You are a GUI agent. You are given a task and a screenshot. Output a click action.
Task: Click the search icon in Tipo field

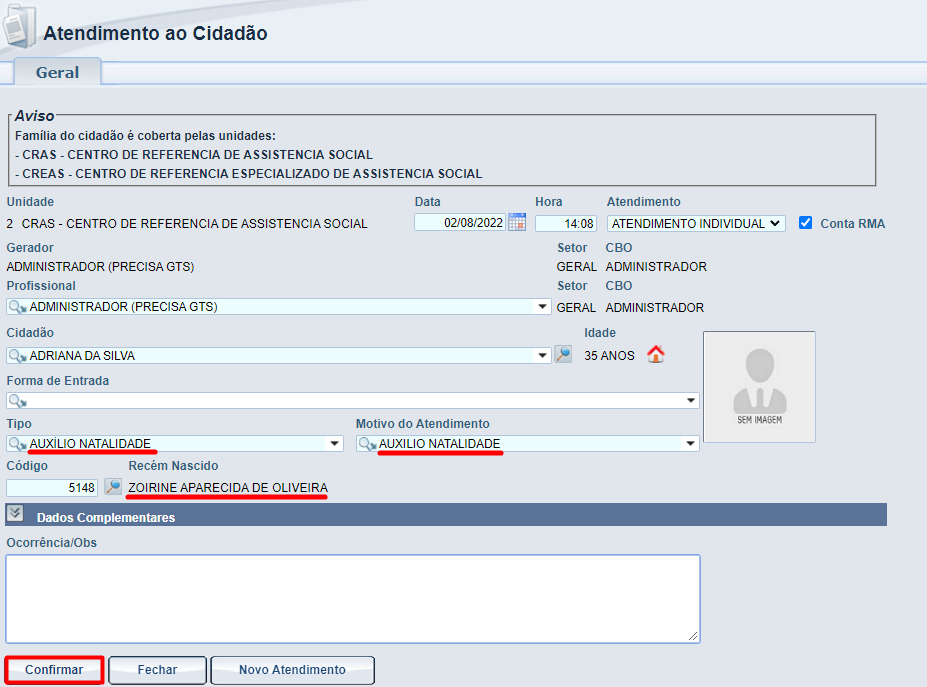coord(17,444)
